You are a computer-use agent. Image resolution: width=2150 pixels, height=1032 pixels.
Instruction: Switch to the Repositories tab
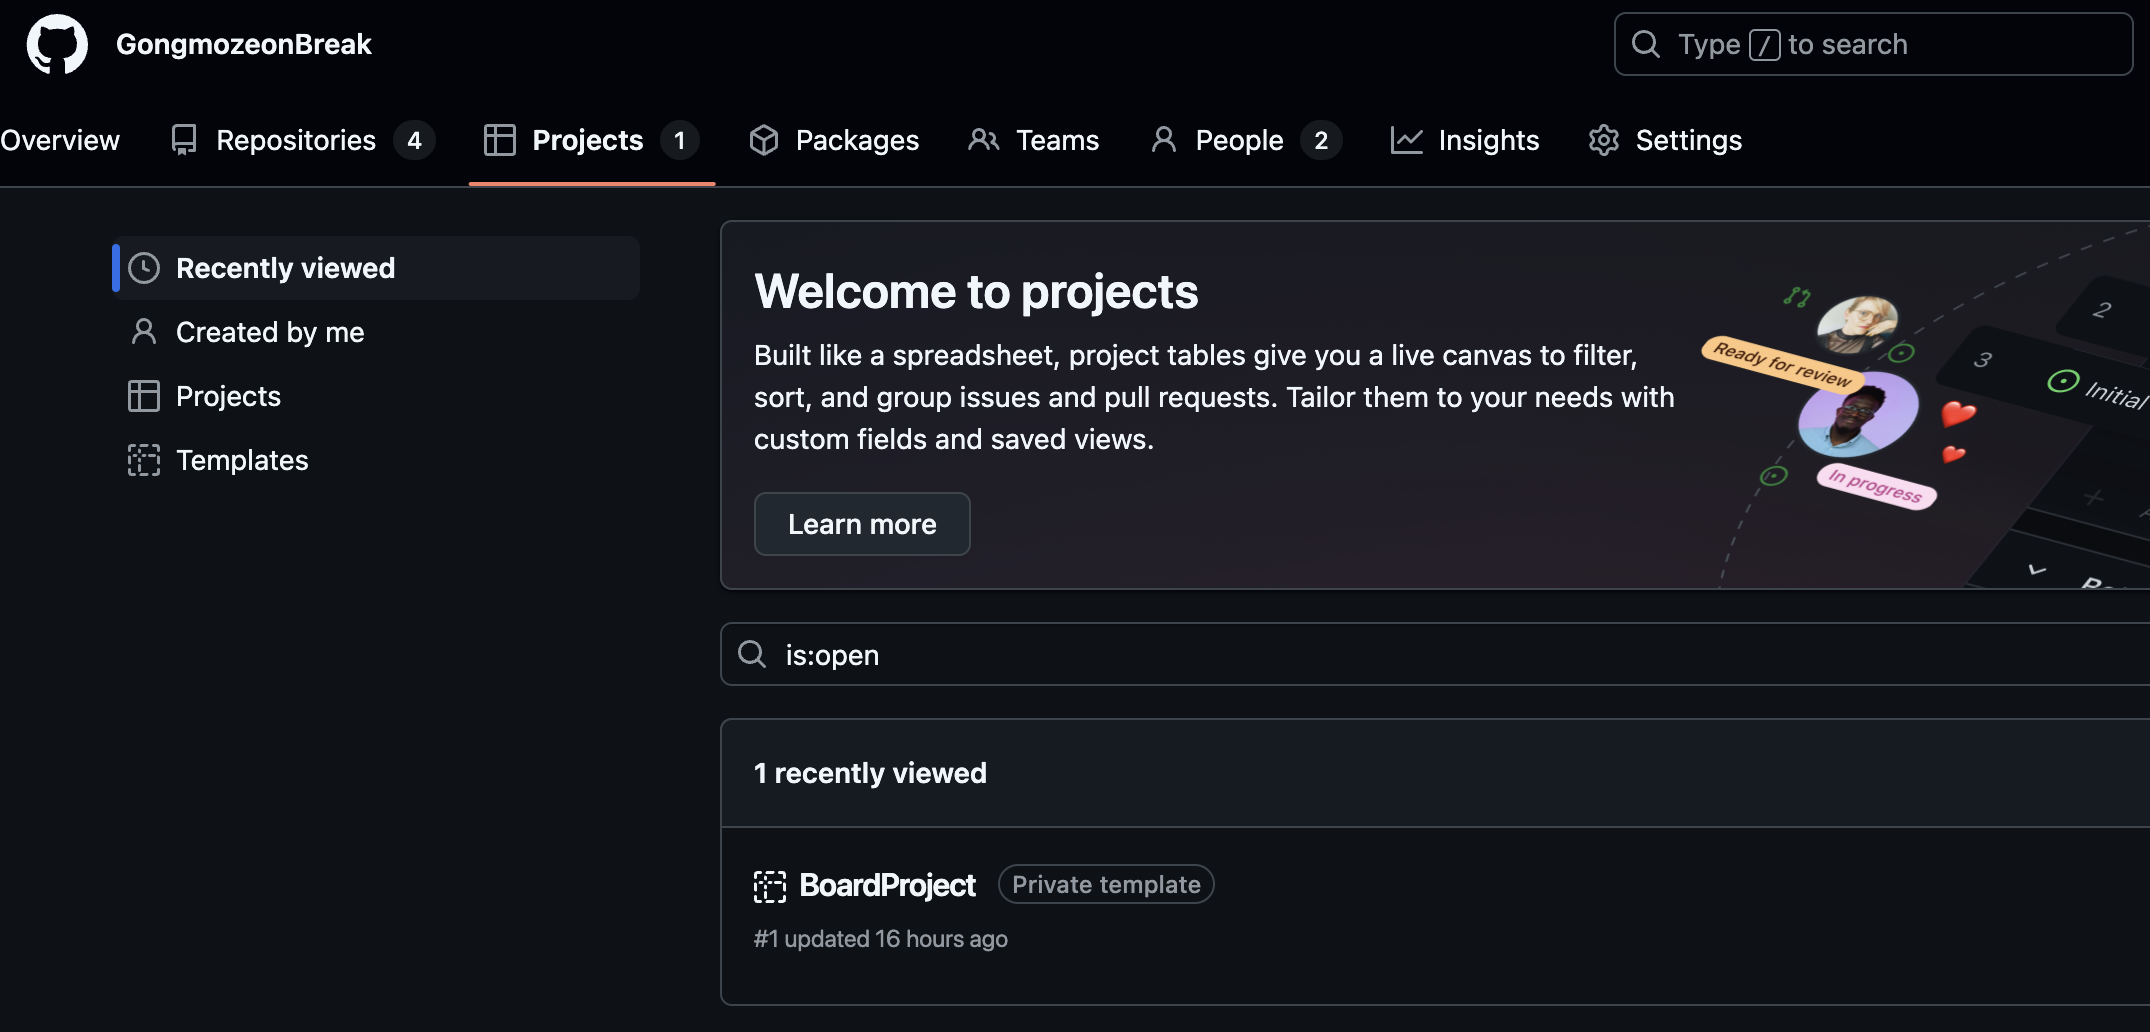[302, 140]
